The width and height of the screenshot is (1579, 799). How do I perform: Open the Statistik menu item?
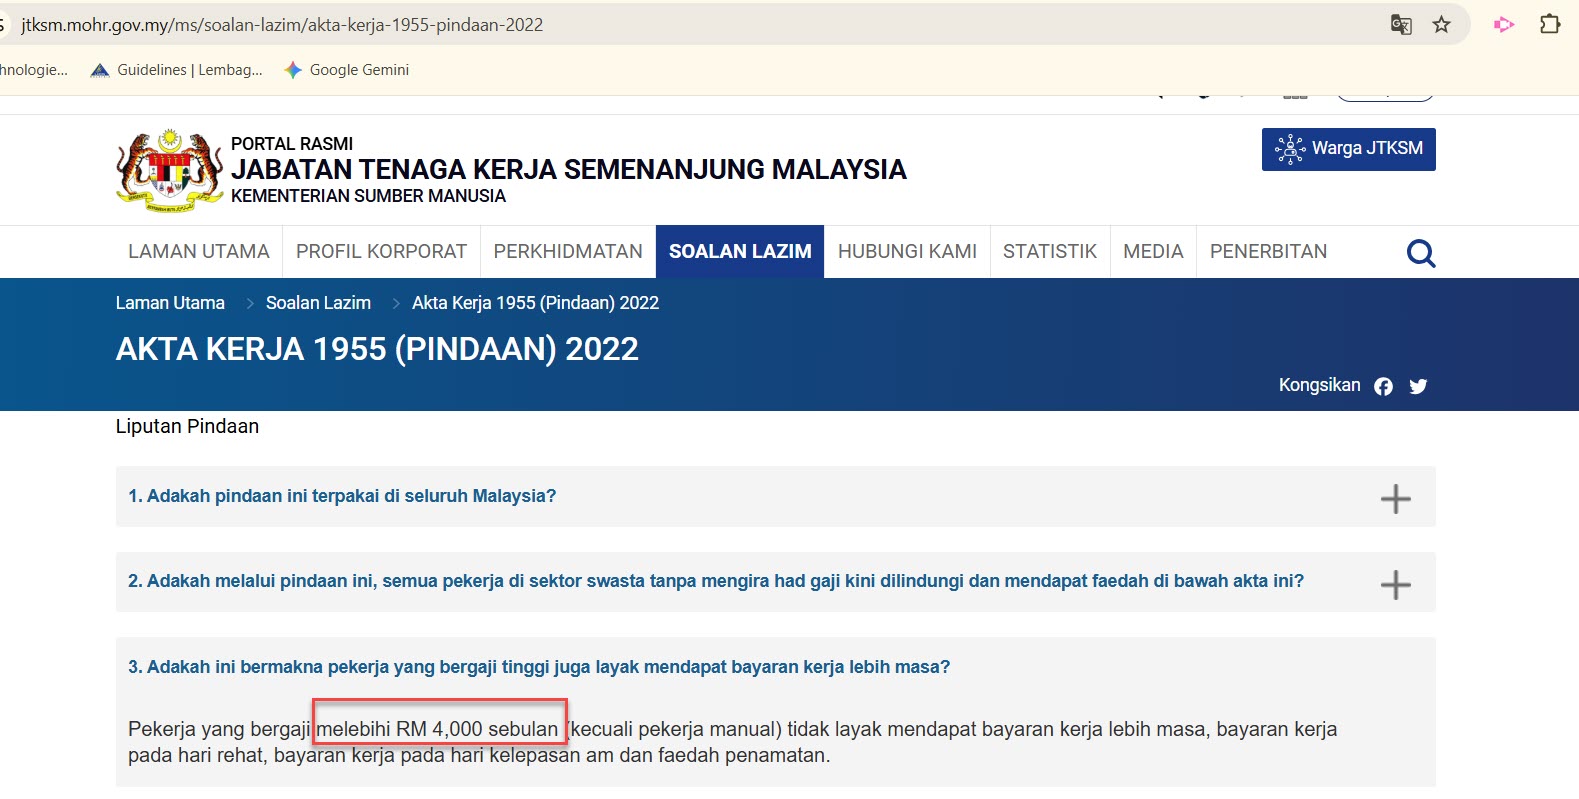[1049, 252]
